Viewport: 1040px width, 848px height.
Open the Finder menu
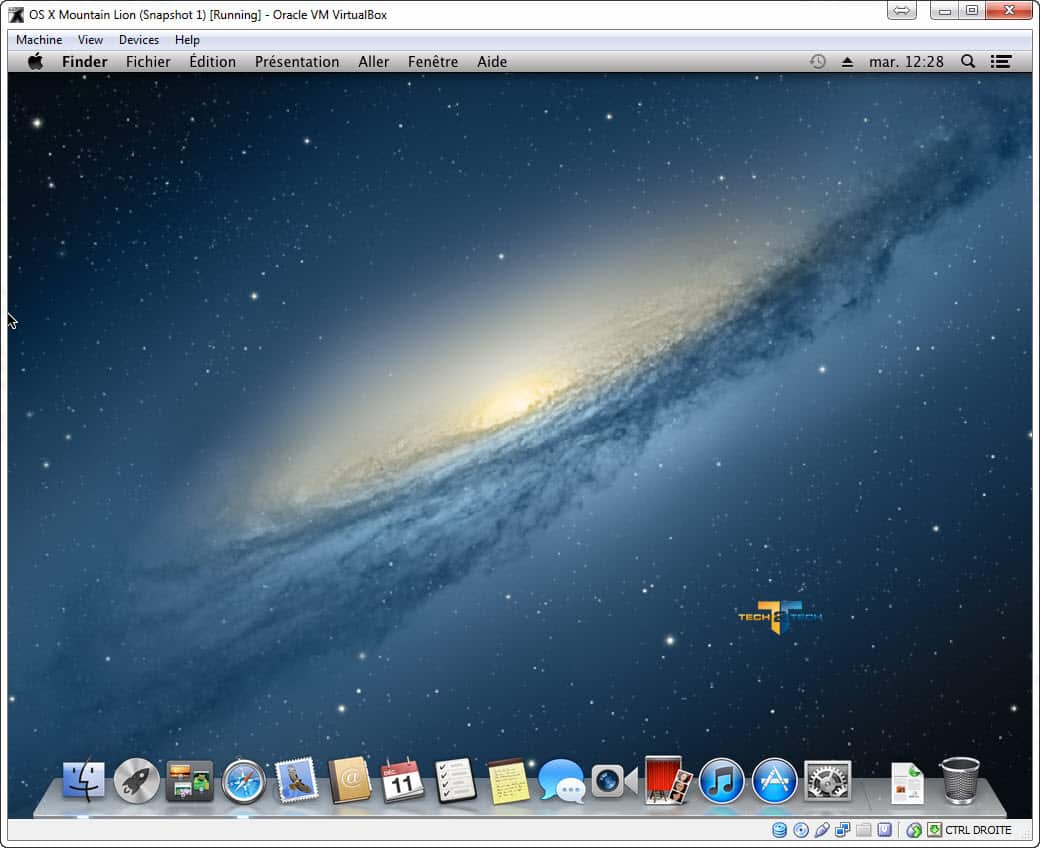tap(84, 62)
